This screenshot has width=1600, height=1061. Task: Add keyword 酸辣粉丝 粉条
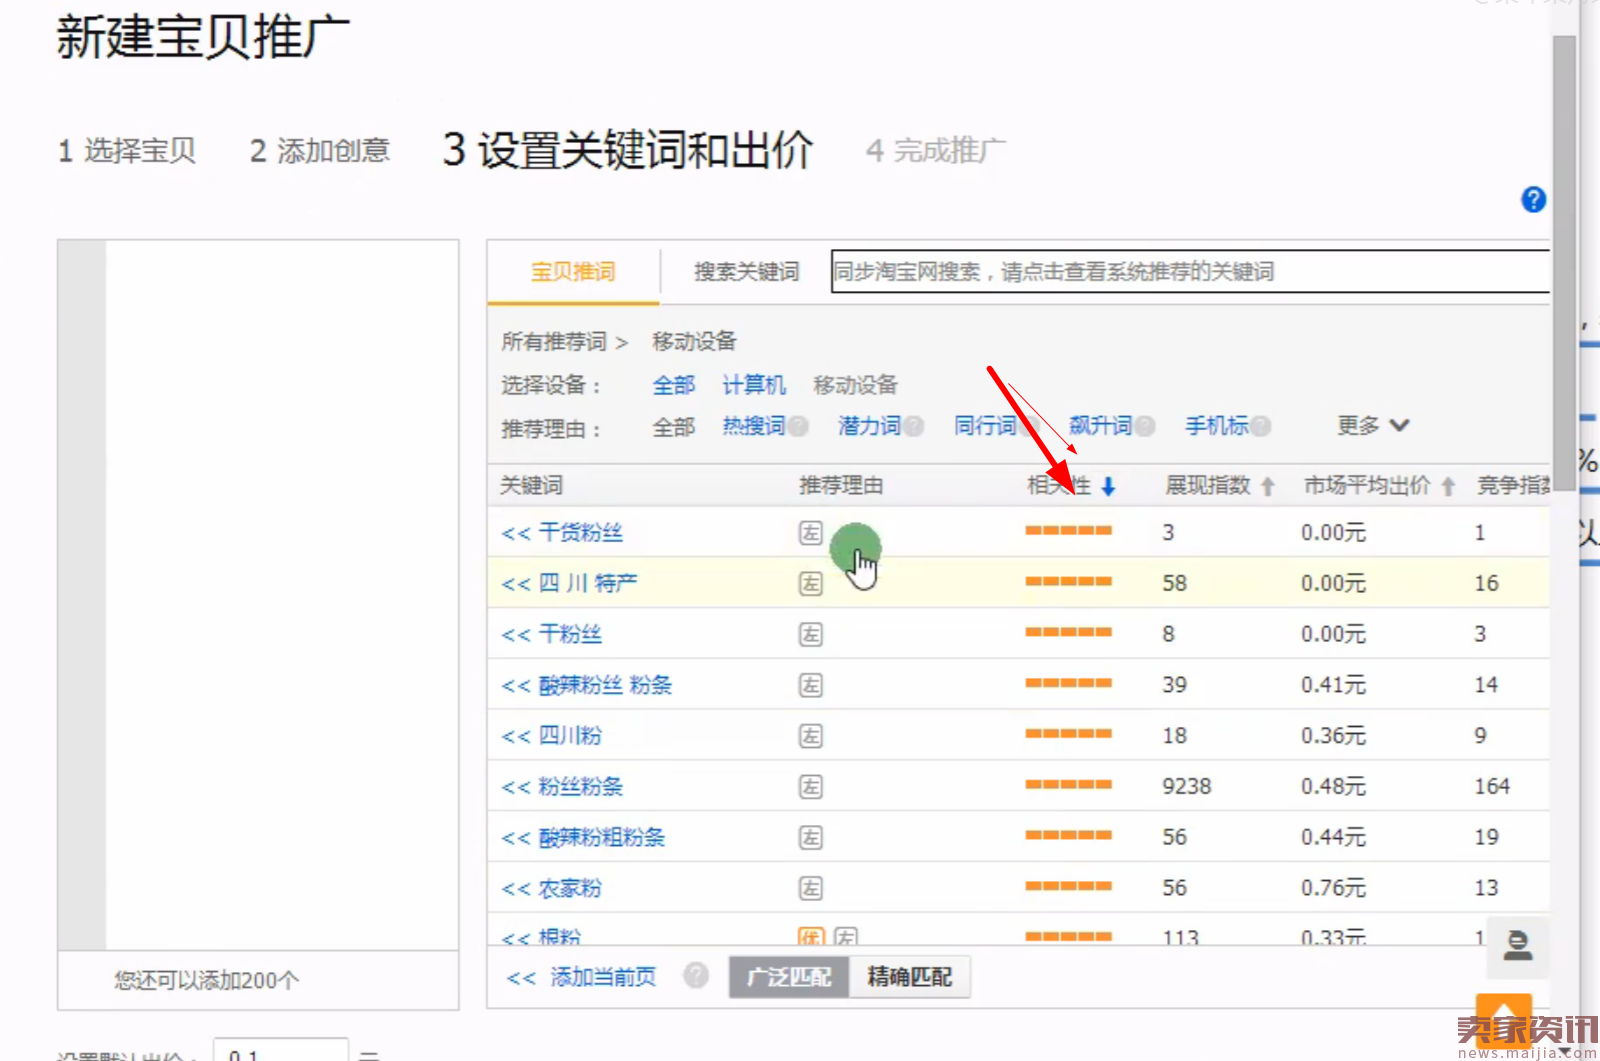coord(587,685)
